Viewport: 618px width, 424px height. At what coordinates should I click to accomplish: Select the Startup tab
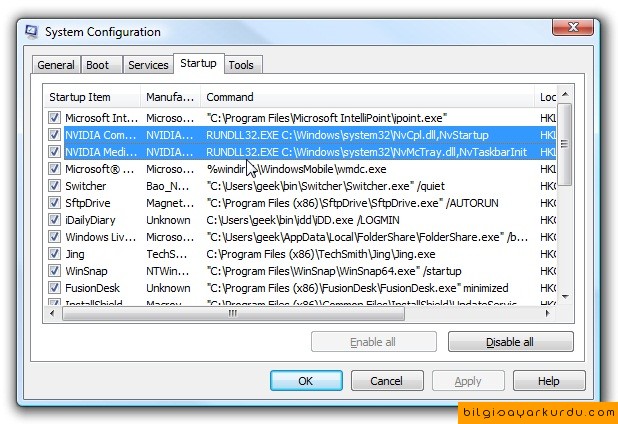click(198, 63)
